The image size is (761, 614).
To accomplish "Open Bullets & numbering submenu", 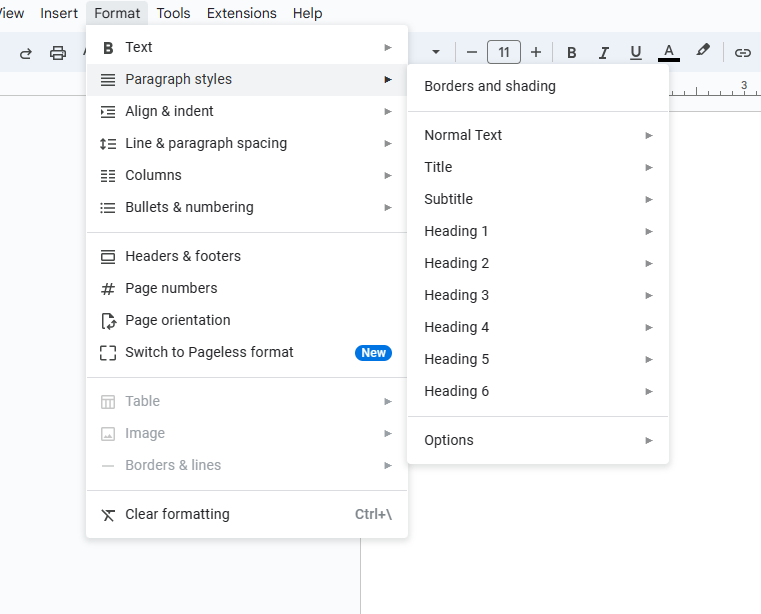I will (x=247, y=208).
